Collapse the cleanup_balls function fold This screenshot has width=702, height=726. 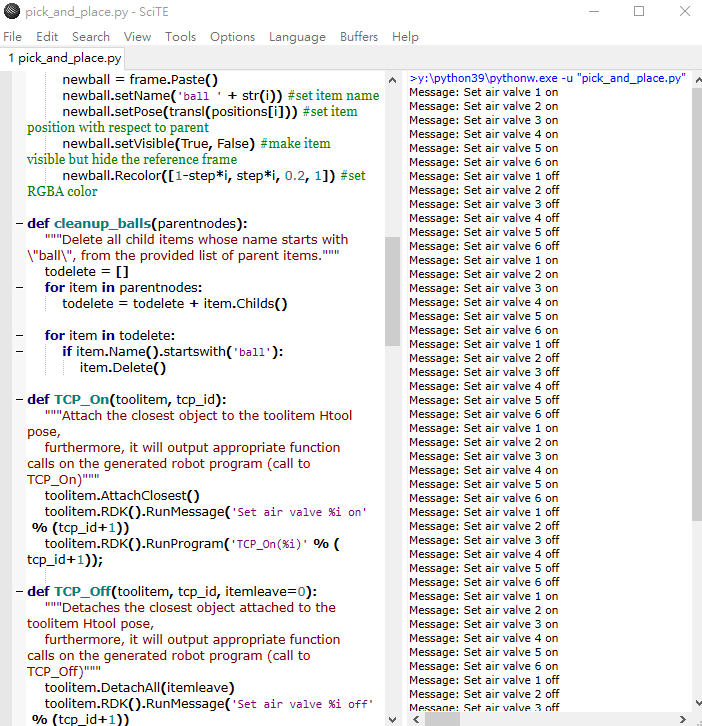coord(19,224)
